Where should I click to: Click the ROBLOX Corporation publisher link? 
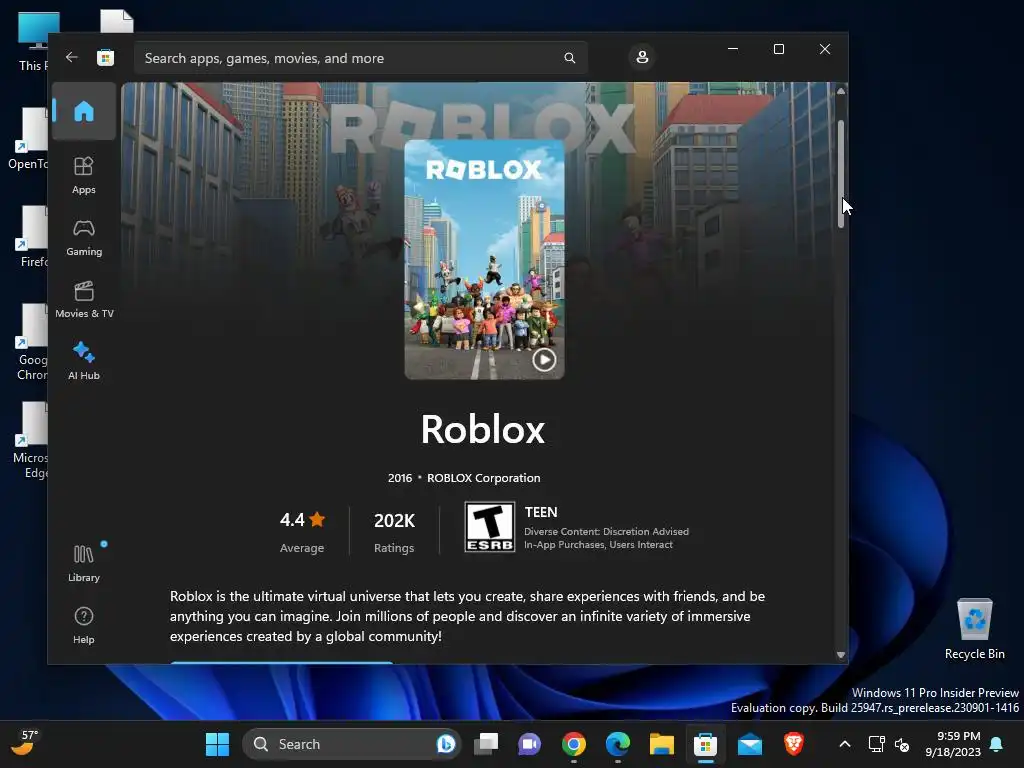483,478
